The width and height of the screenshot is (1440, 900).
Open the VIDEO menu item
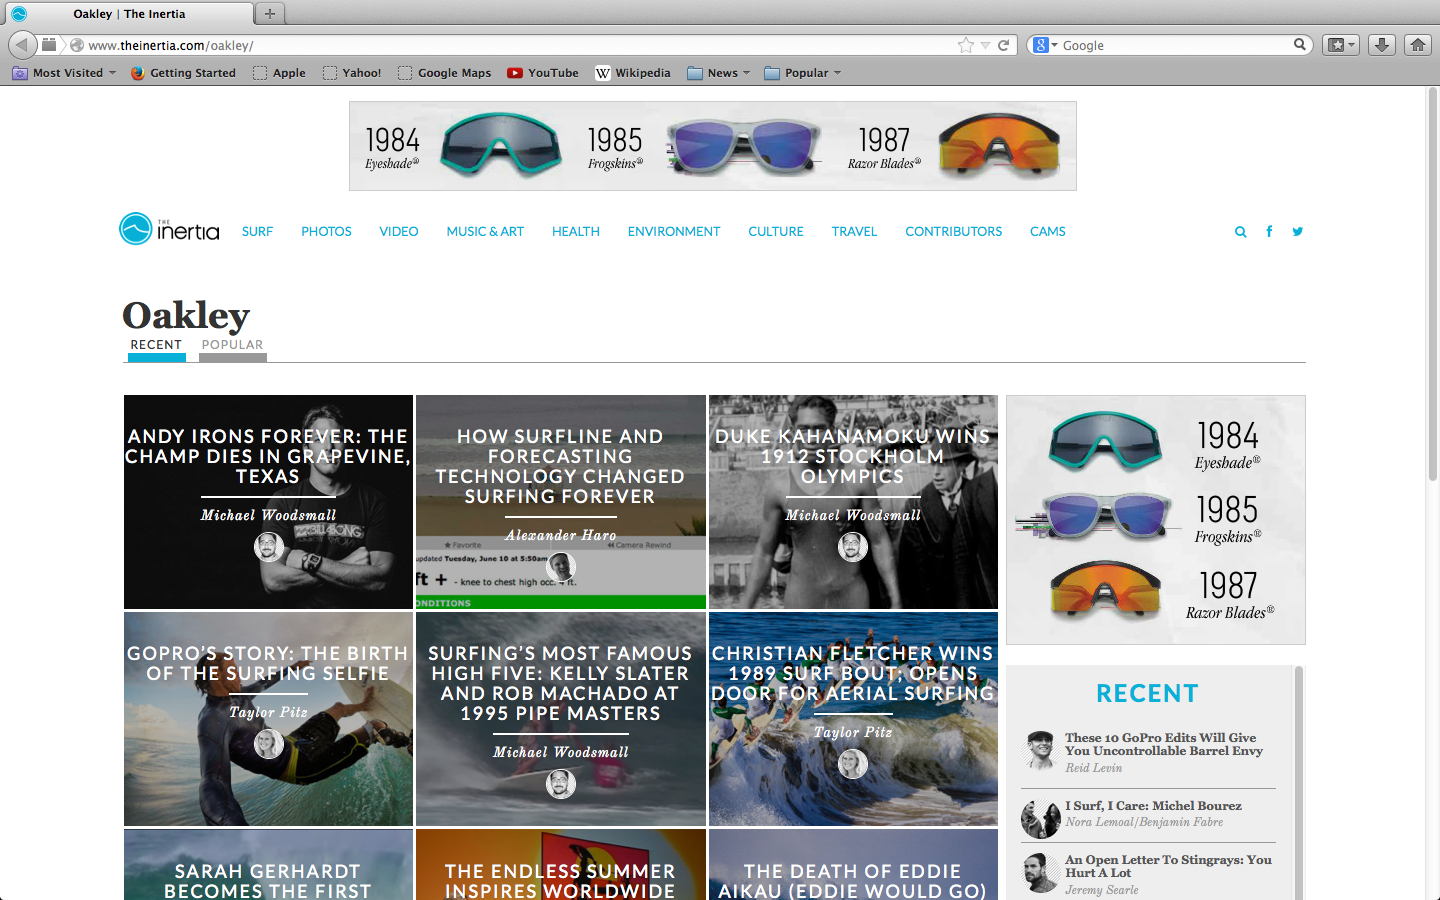399,231
